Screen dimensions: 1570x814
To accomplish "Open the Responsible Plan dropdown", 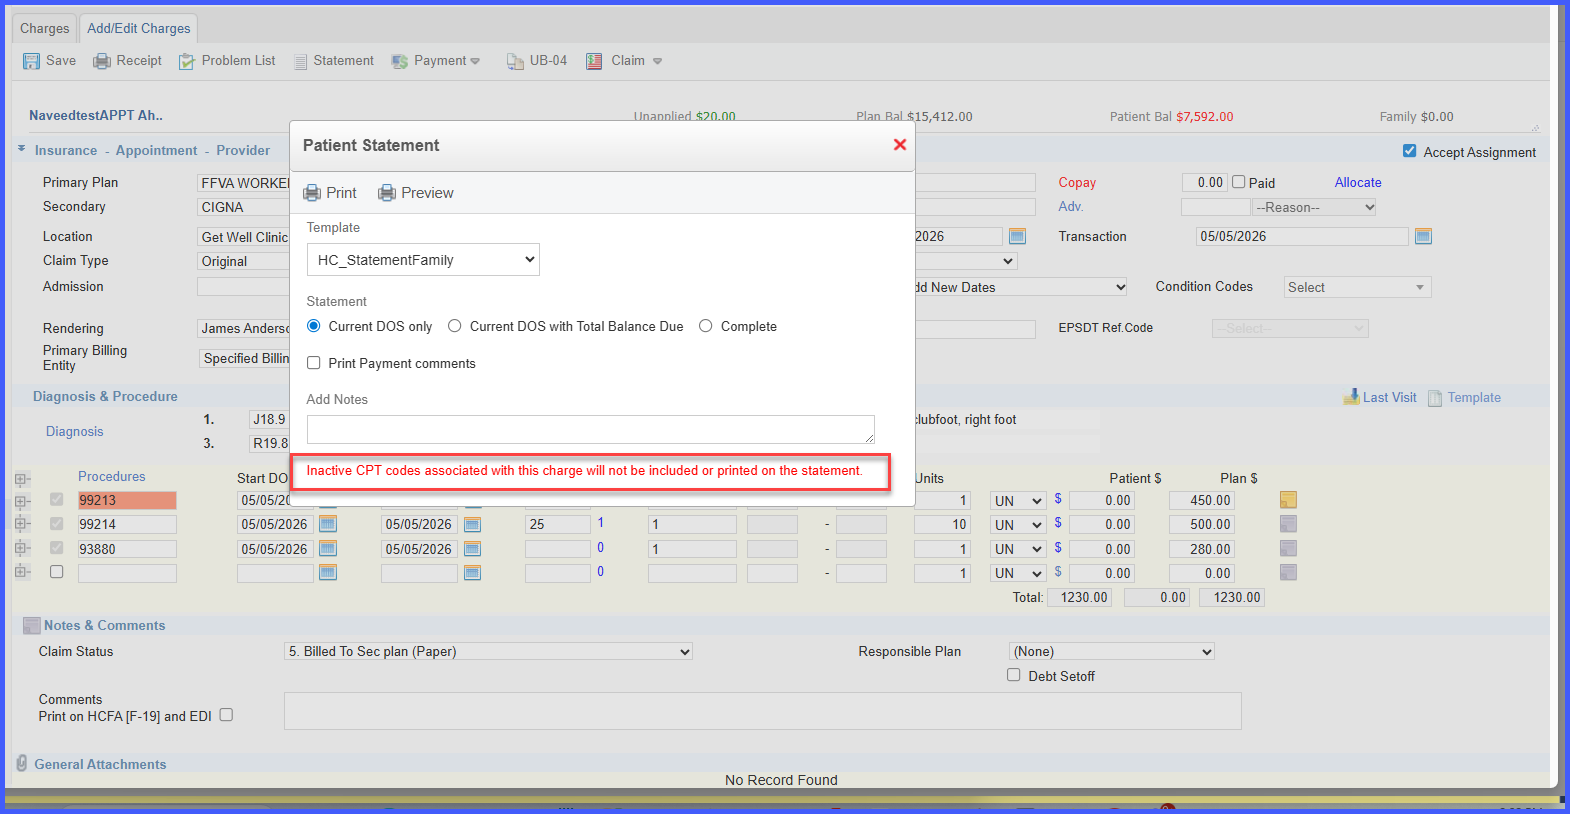I will pyautogui.click(x=1112, y=651).
